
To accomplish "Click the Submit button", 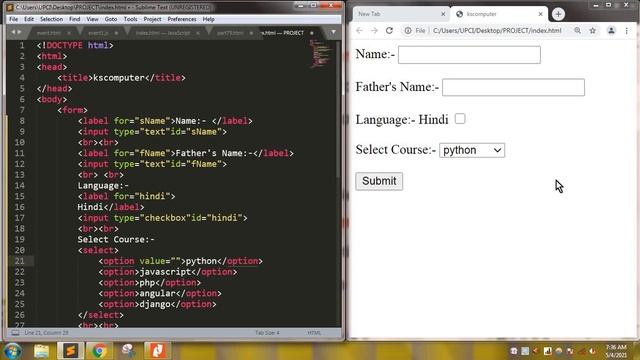I will [x=379, y=181].
